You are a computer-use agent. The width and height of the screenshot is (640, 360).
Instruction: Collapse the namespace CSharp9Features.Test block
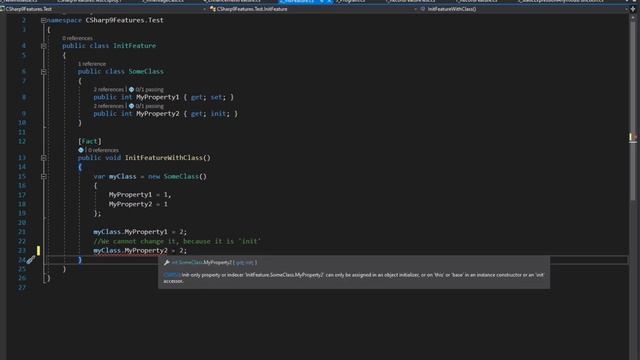[x=43, y=20]
